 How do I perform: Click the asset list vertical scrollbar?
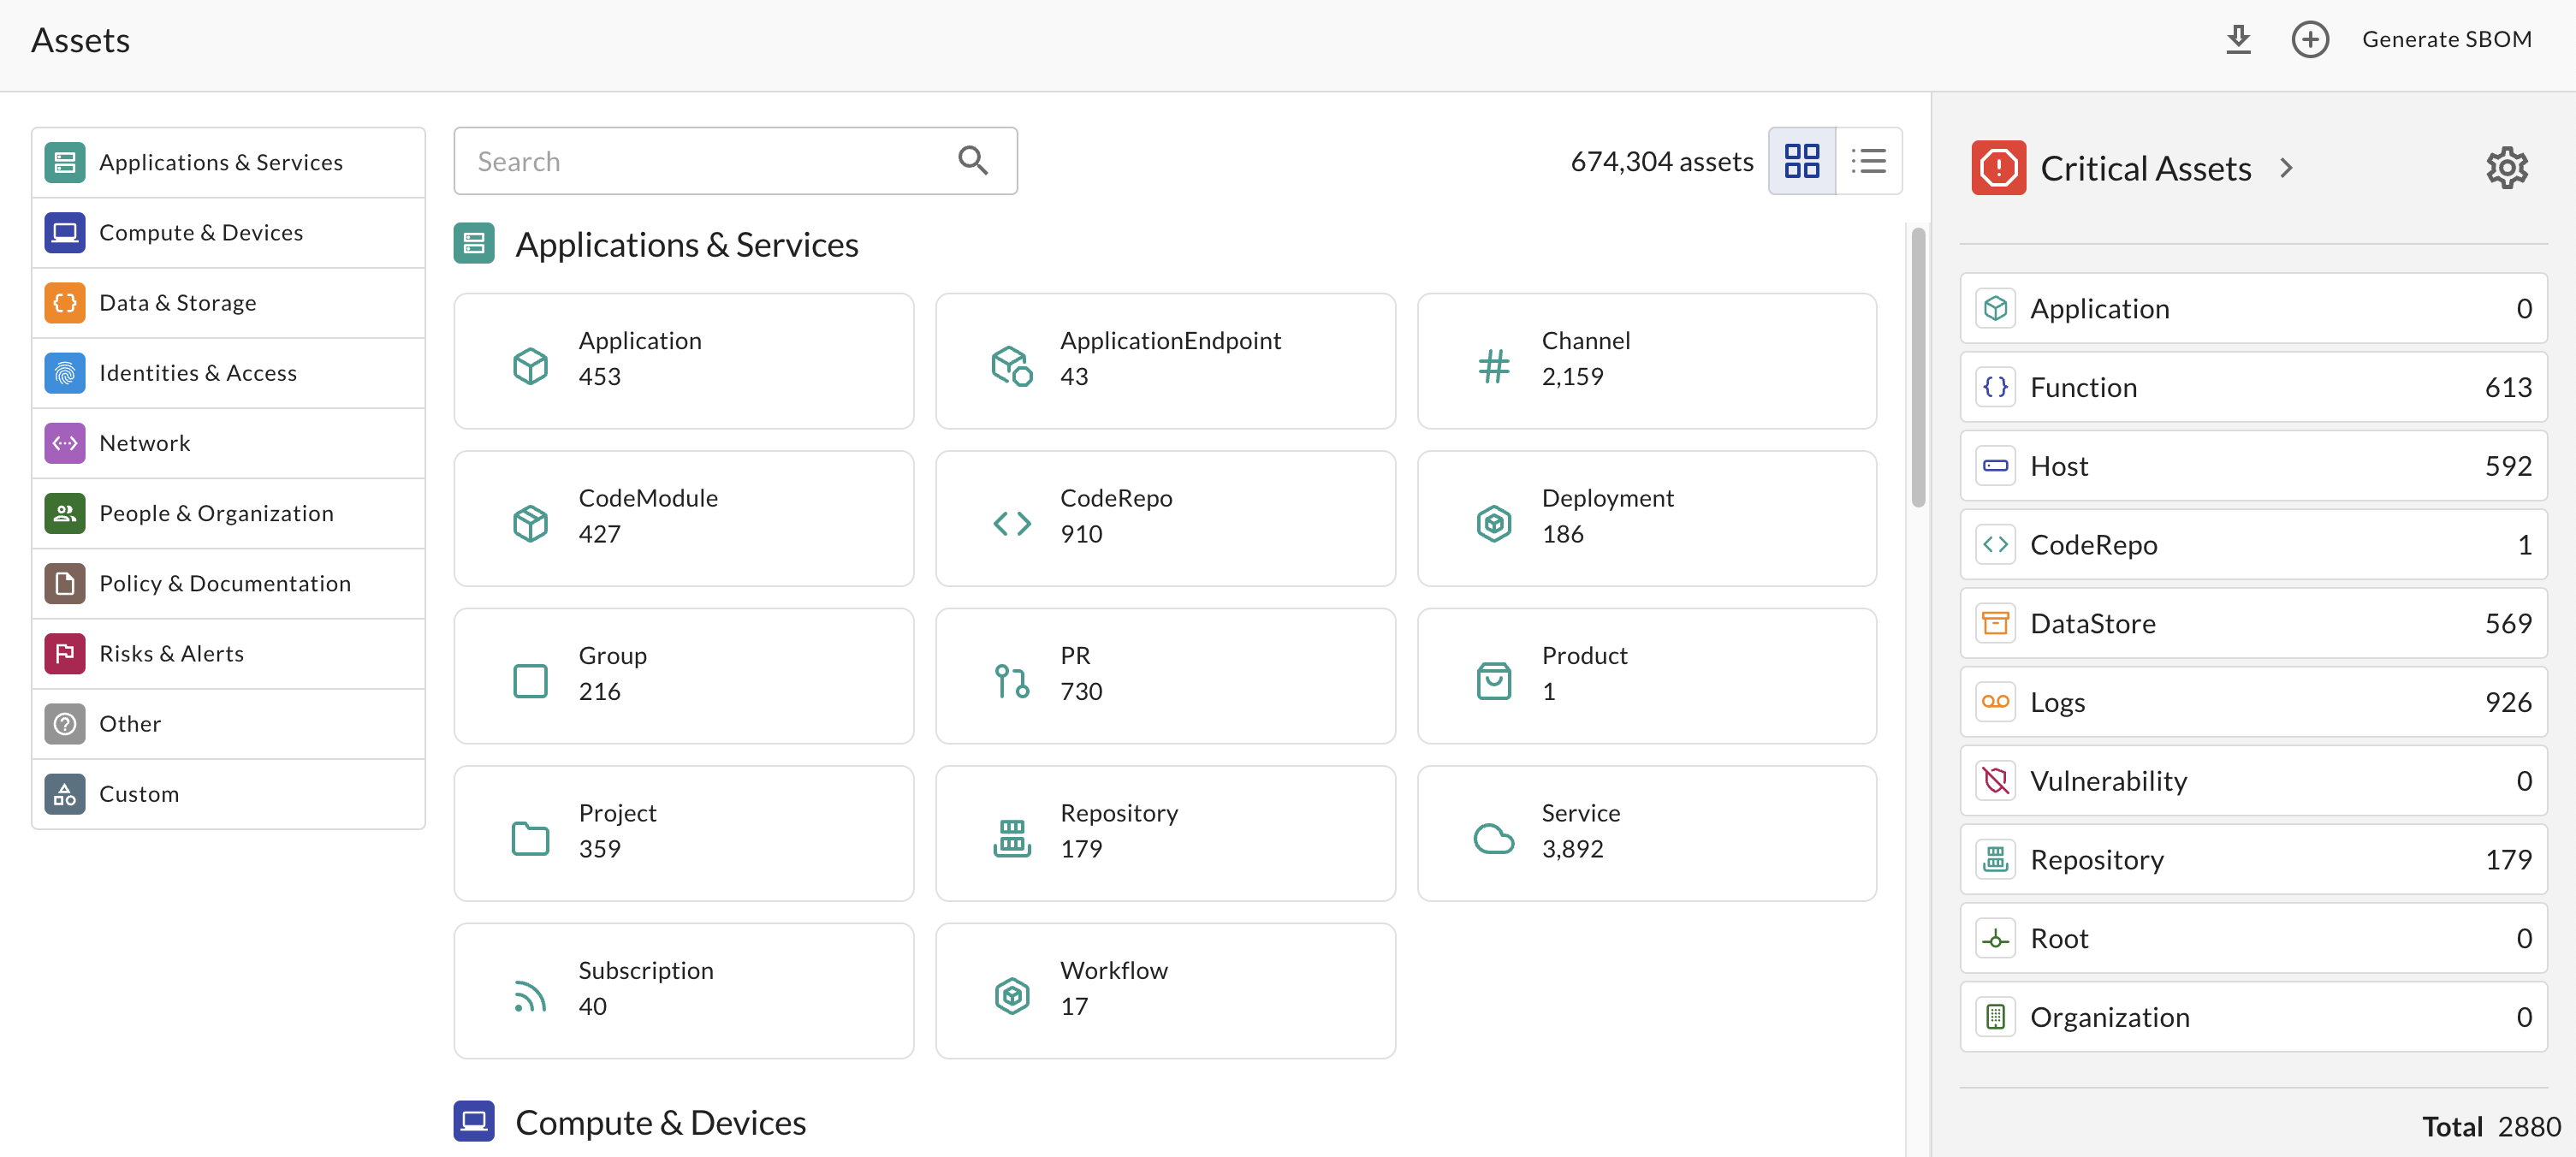coord(1917,367)
